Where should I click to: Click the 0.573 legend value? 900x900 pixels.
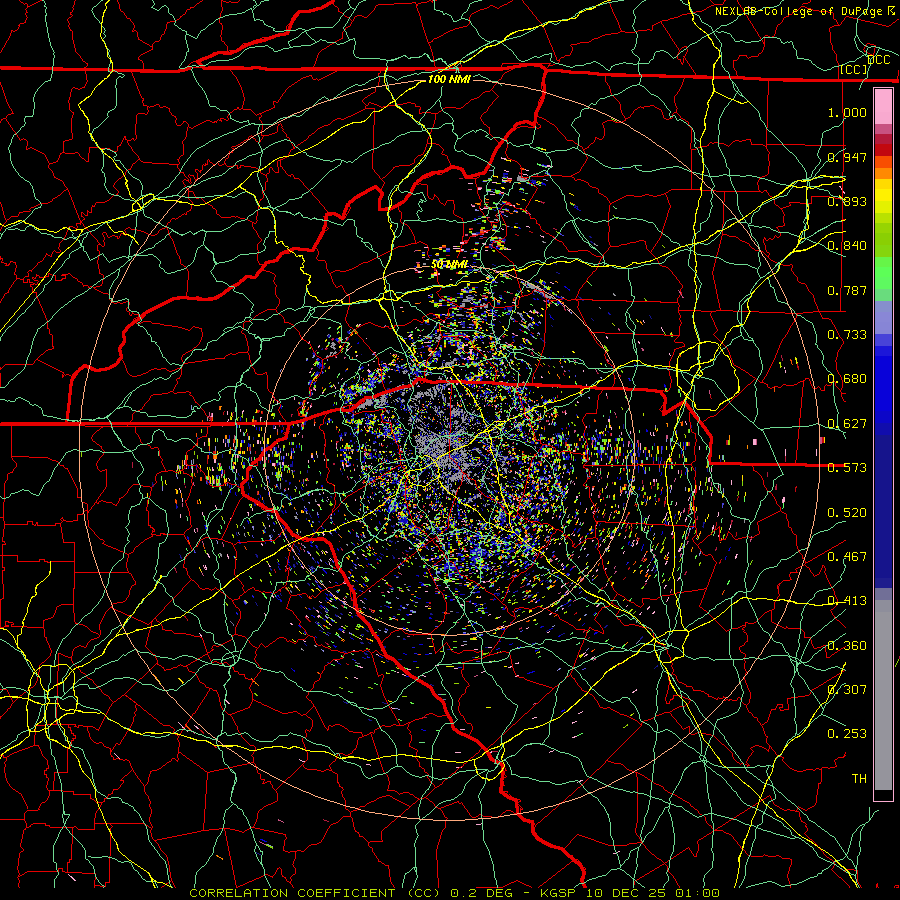coord(847,468)
